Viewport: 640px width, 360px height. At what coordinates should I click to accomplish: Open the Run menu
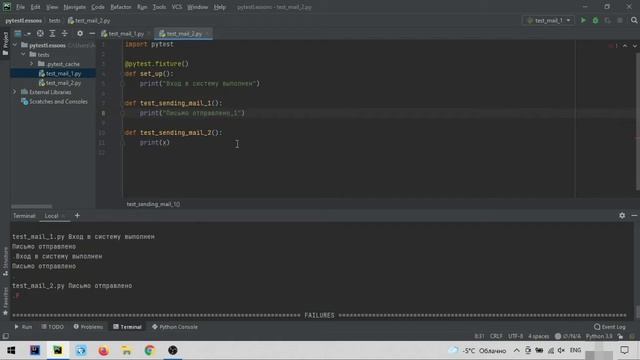(x=142, y=7)
